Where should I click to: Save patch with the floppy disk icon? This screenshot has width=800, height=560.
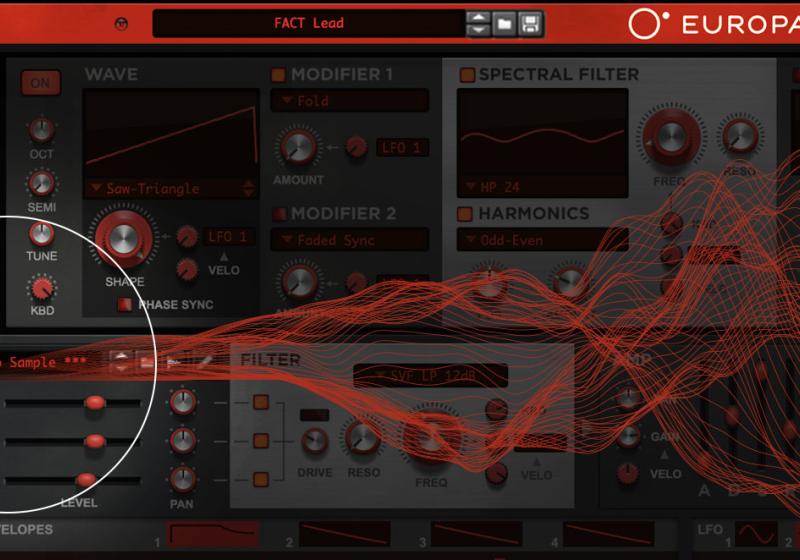click(530, 24)
